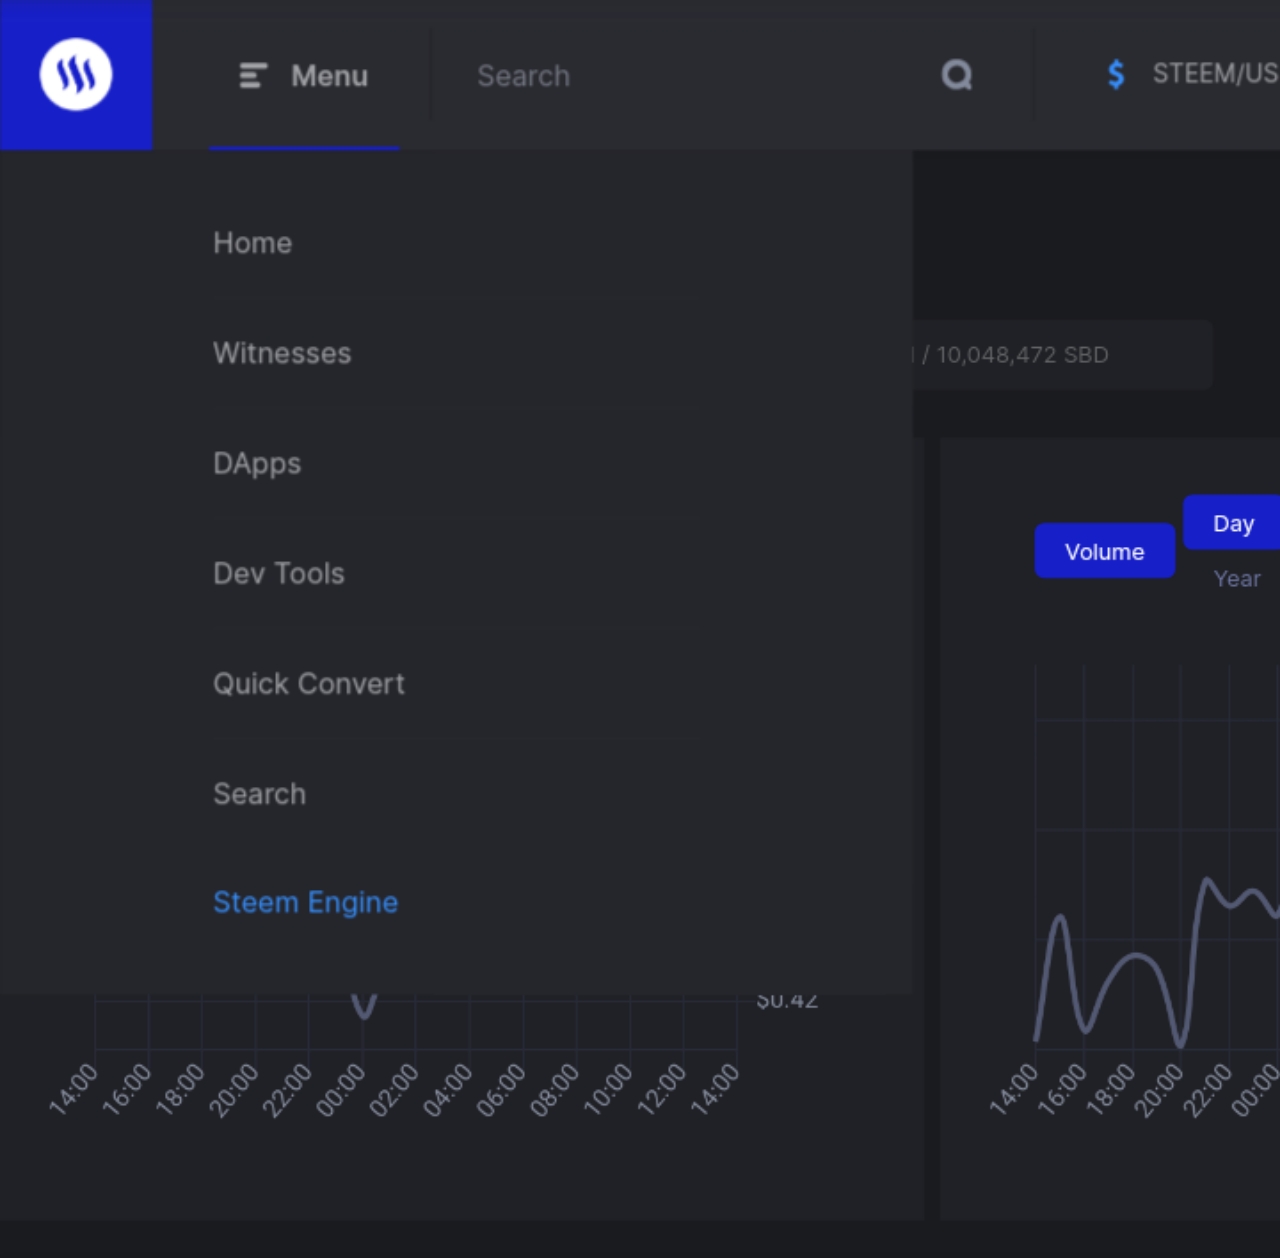Collapse the Menu label in the header

330,76
